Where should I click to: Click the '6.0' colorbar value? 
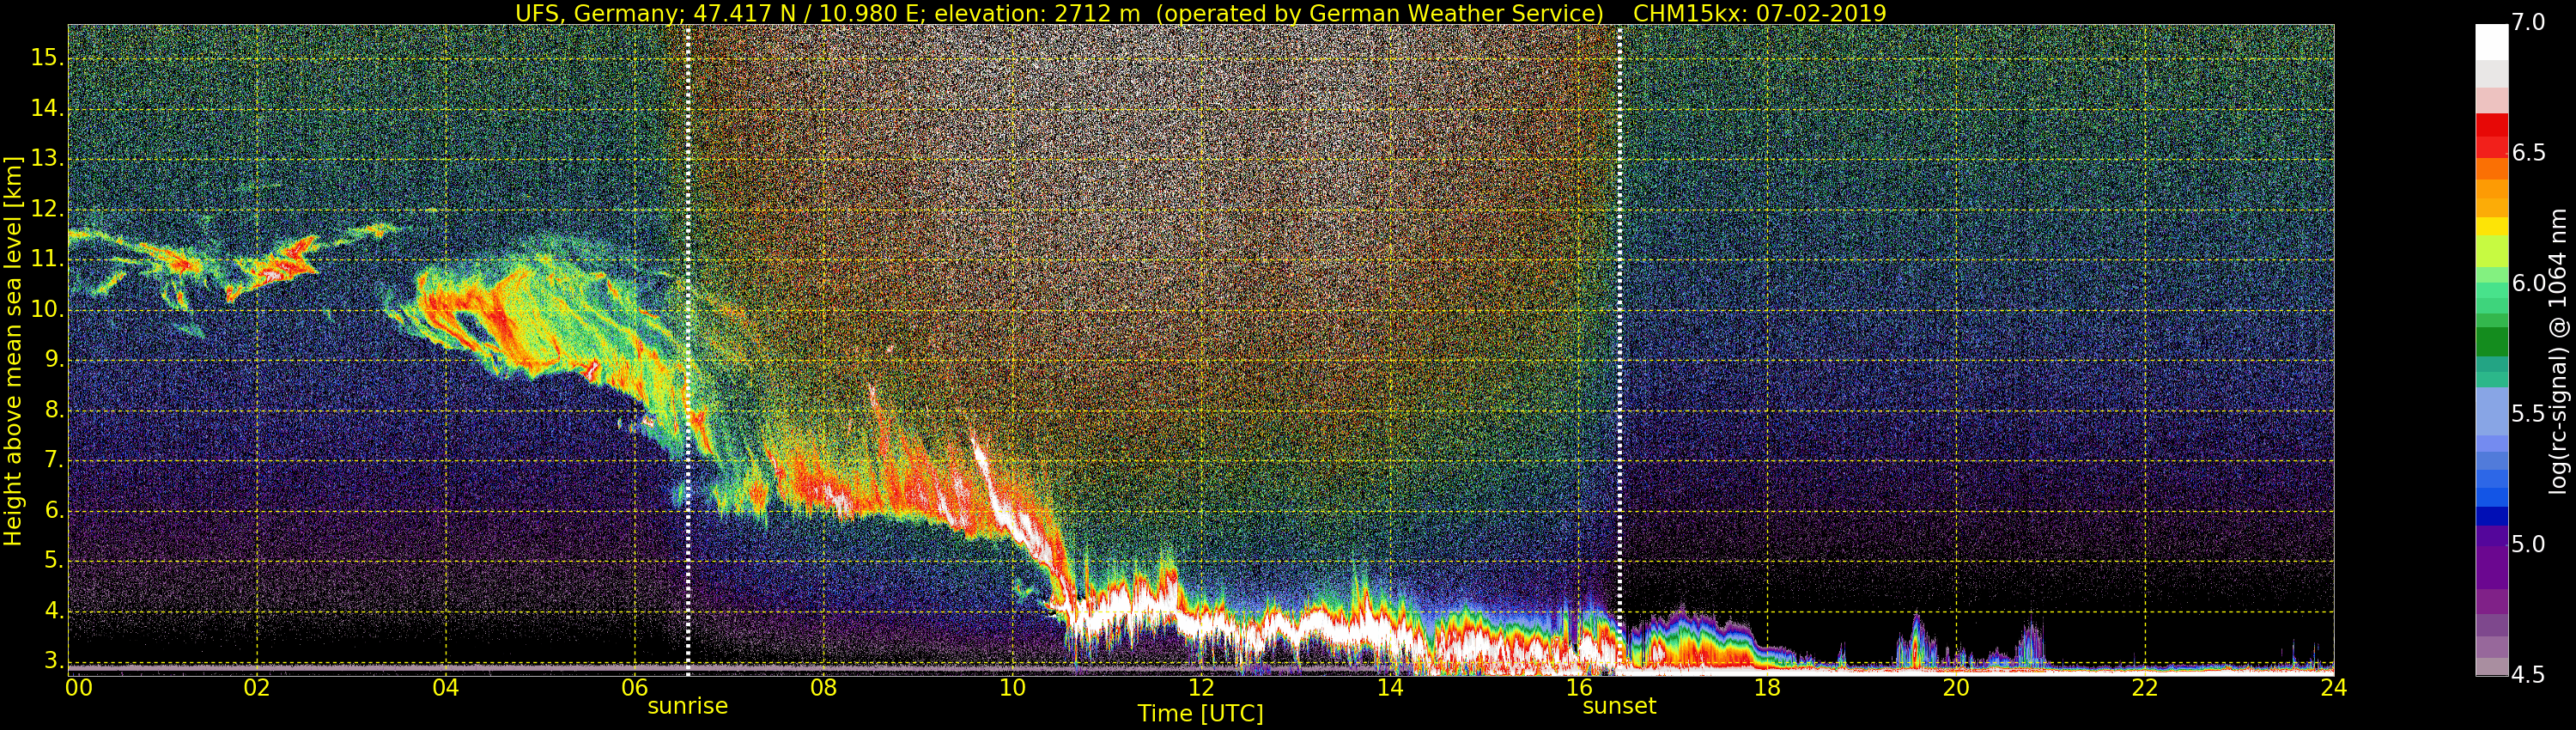tap(2529, 284)
